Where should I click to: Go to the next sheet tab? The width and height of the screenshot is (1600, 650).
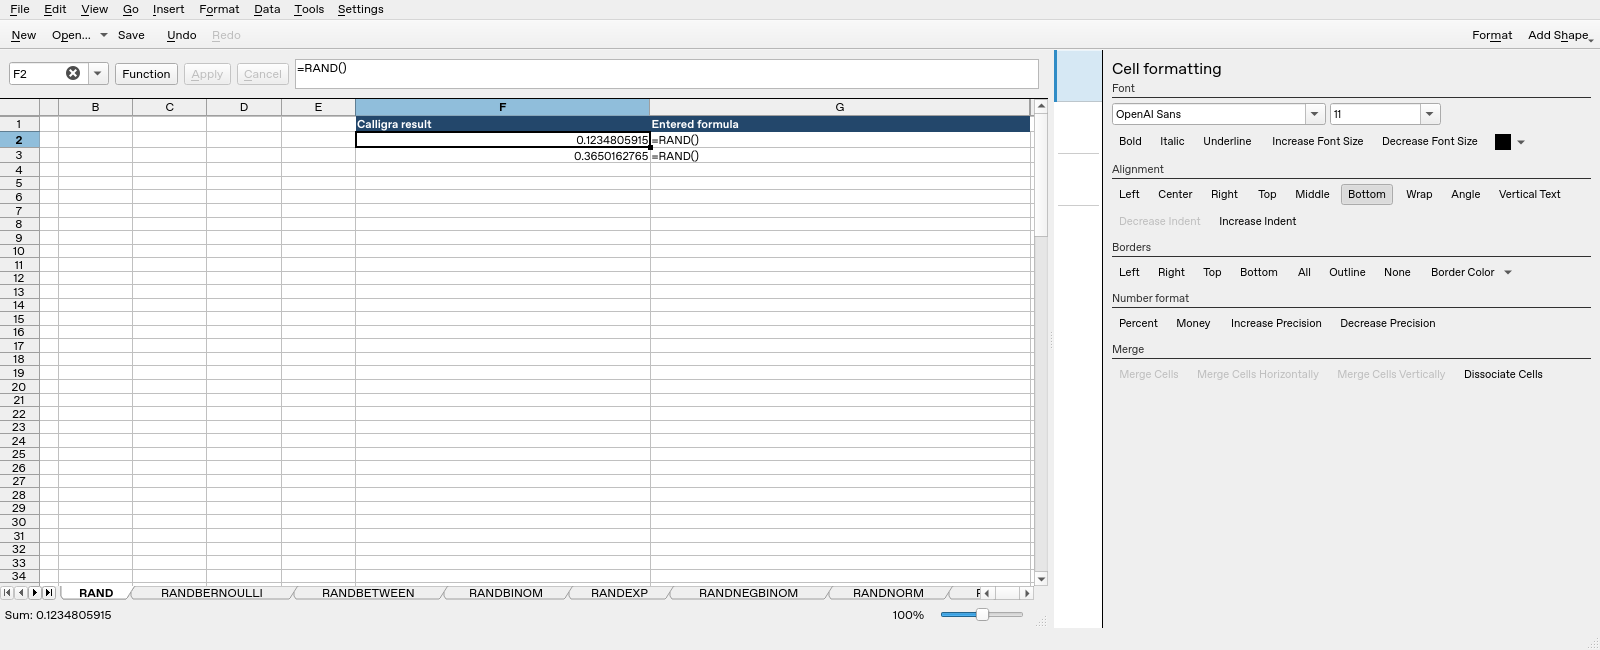click(35, 593)
